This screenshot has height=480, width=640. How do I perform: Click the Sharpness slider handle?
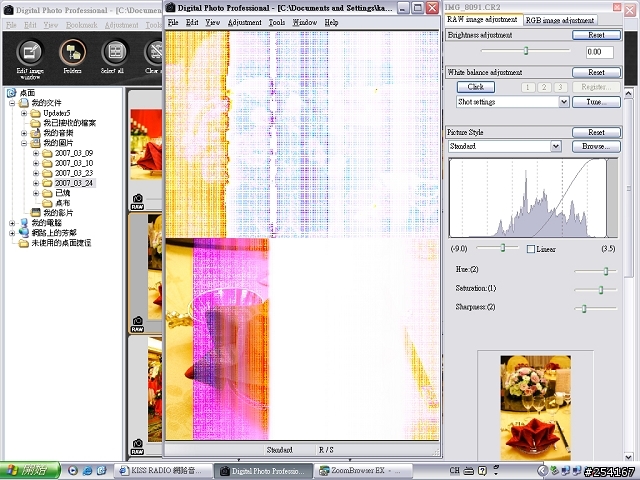pos(584,309)
